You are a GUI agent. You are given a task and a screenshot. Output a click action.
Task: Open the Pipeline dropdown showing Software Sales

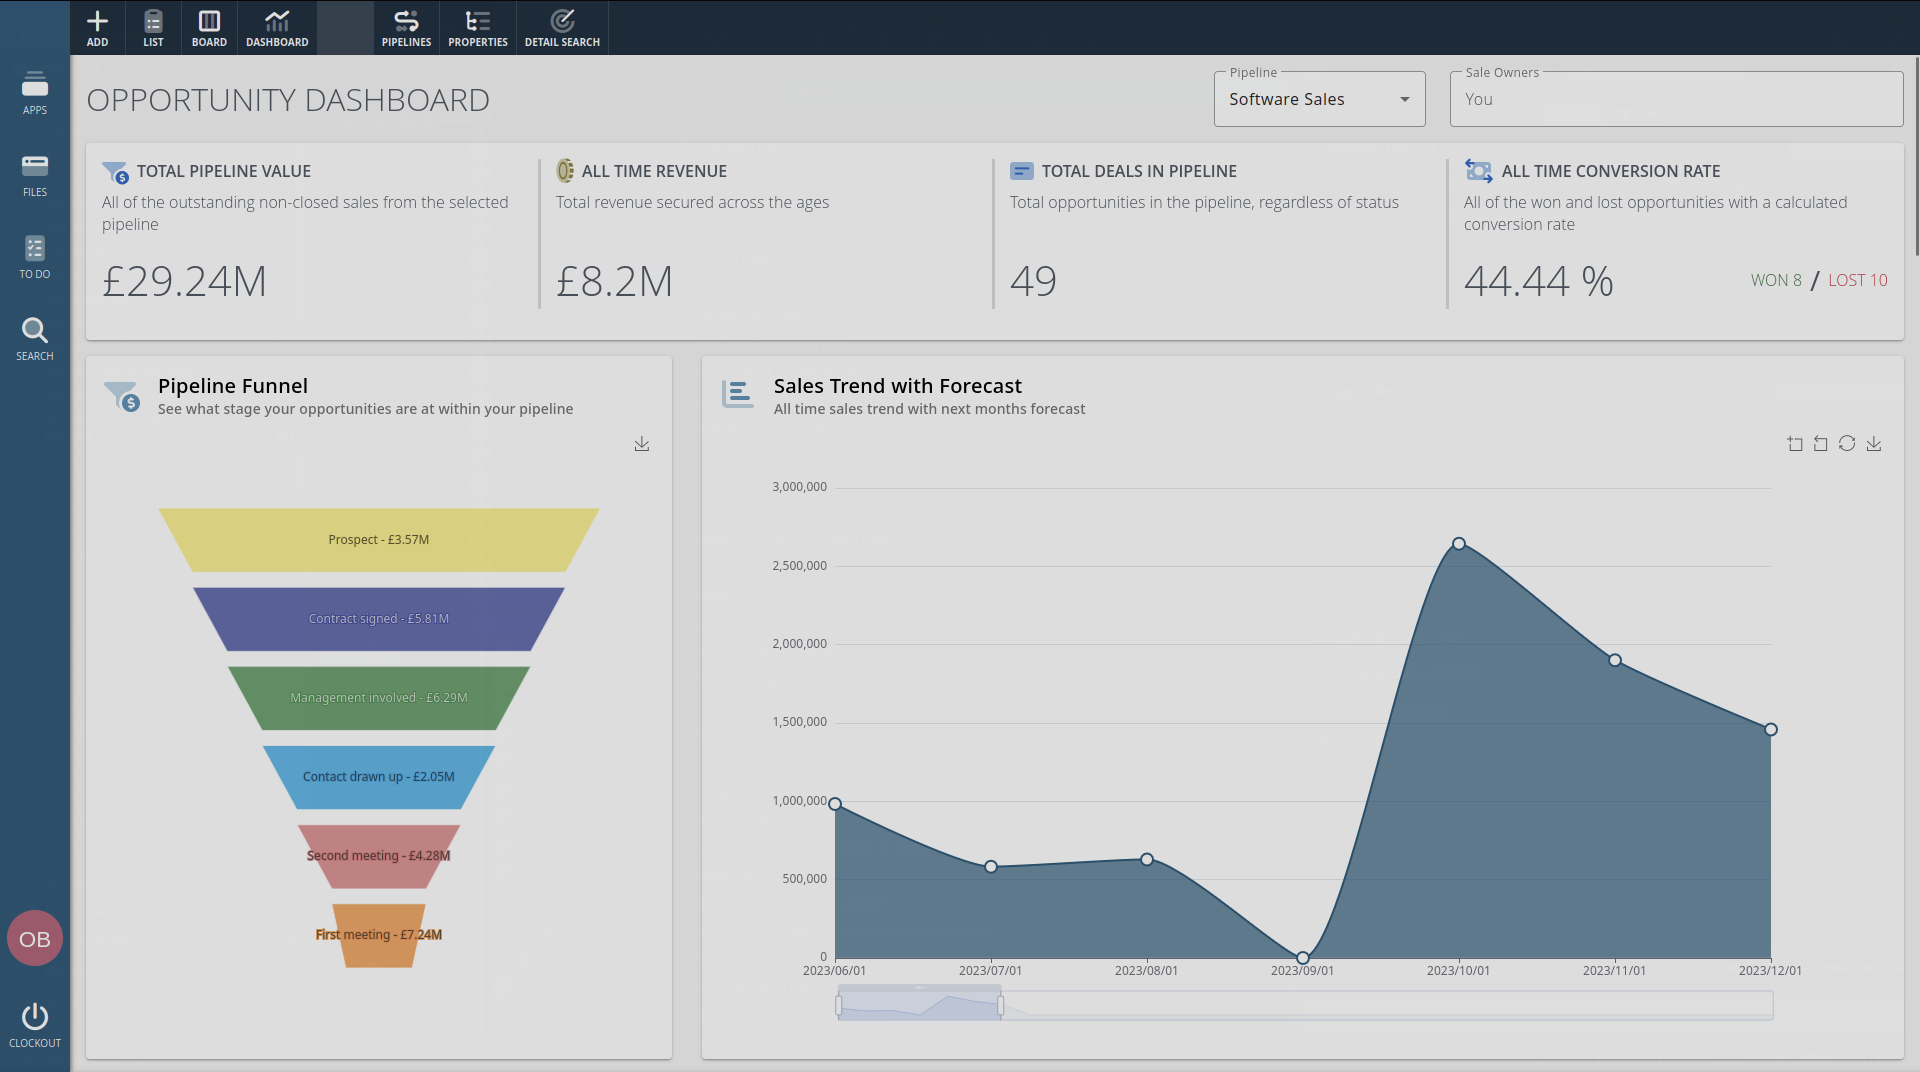(1319, 99)
